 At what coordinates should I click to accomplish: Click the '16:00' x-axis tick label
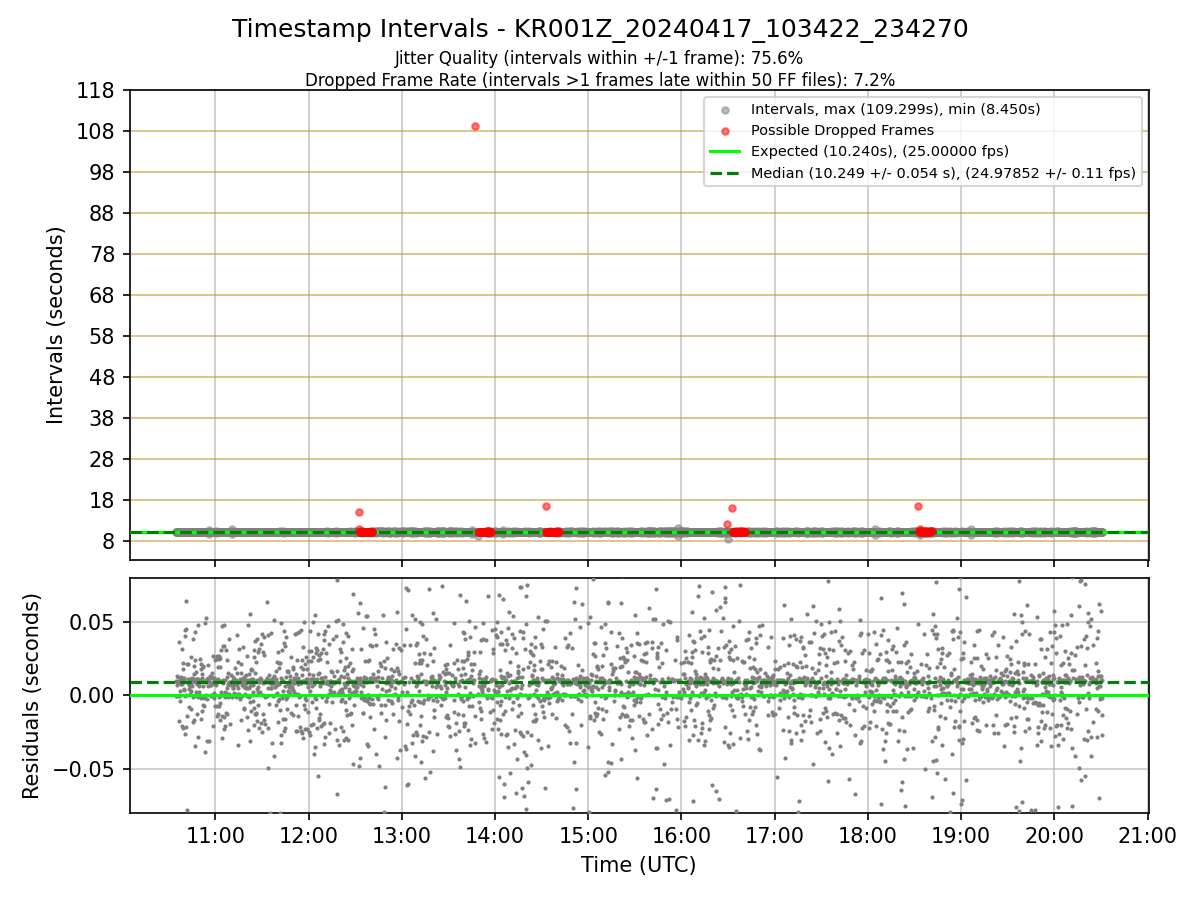(681, 836)
